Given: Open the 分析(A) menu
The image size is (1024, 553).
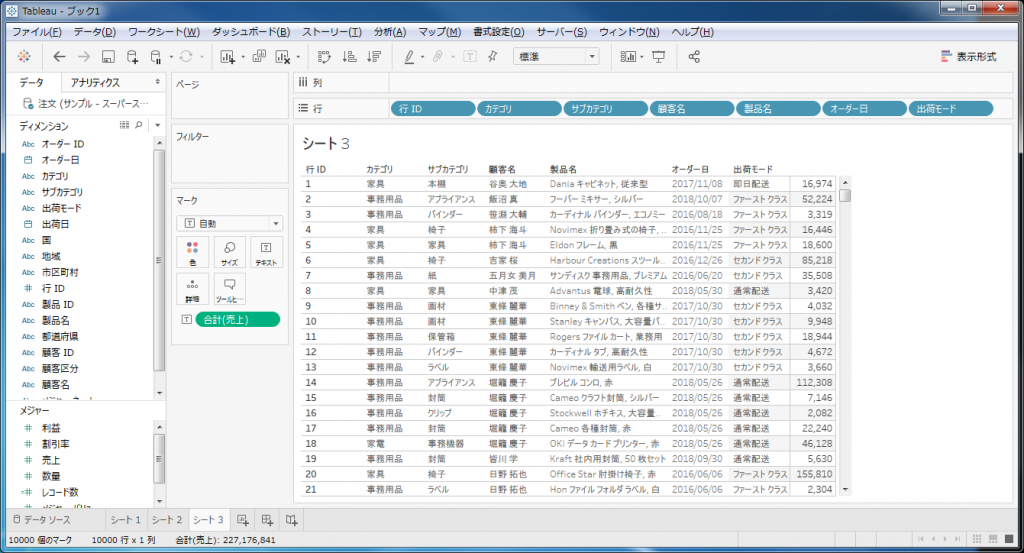Looking at the screenshot, I should coord(389,32).
